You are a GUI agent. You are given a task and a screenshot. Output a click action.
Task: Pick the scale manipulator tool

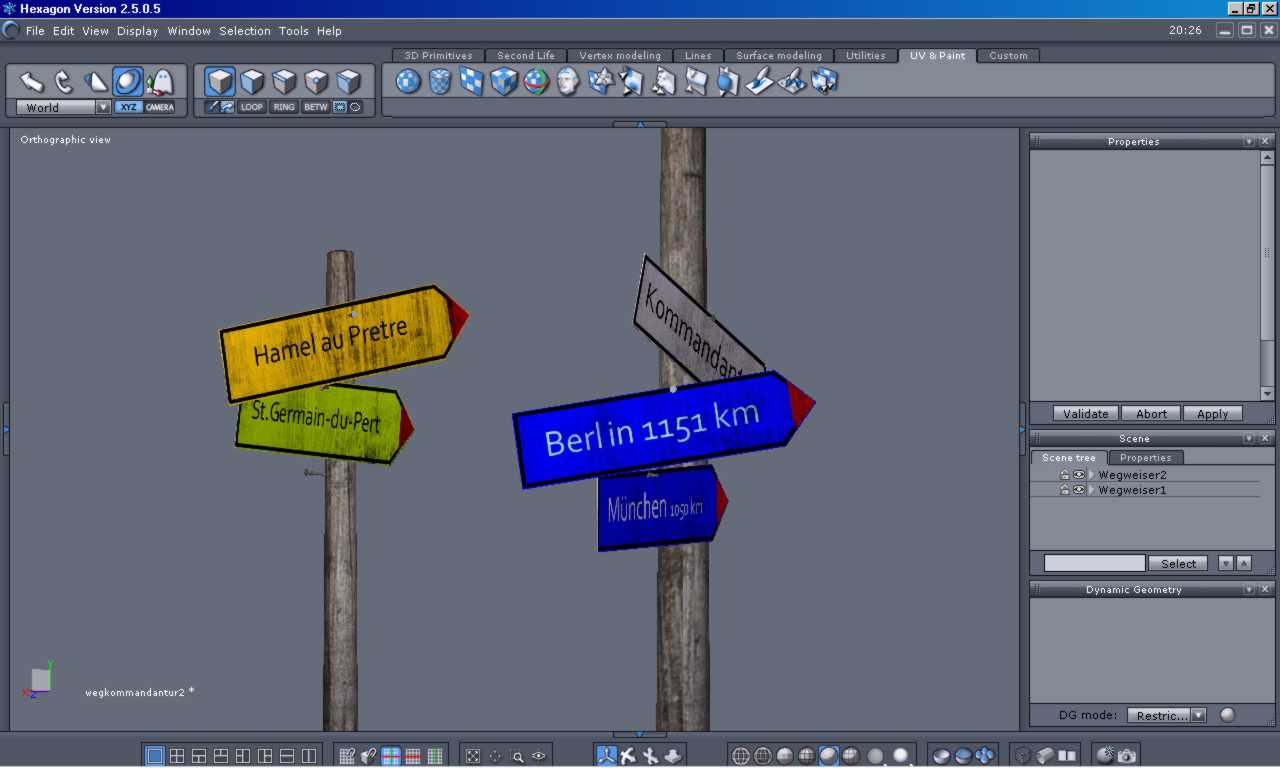tap(96, 81)
